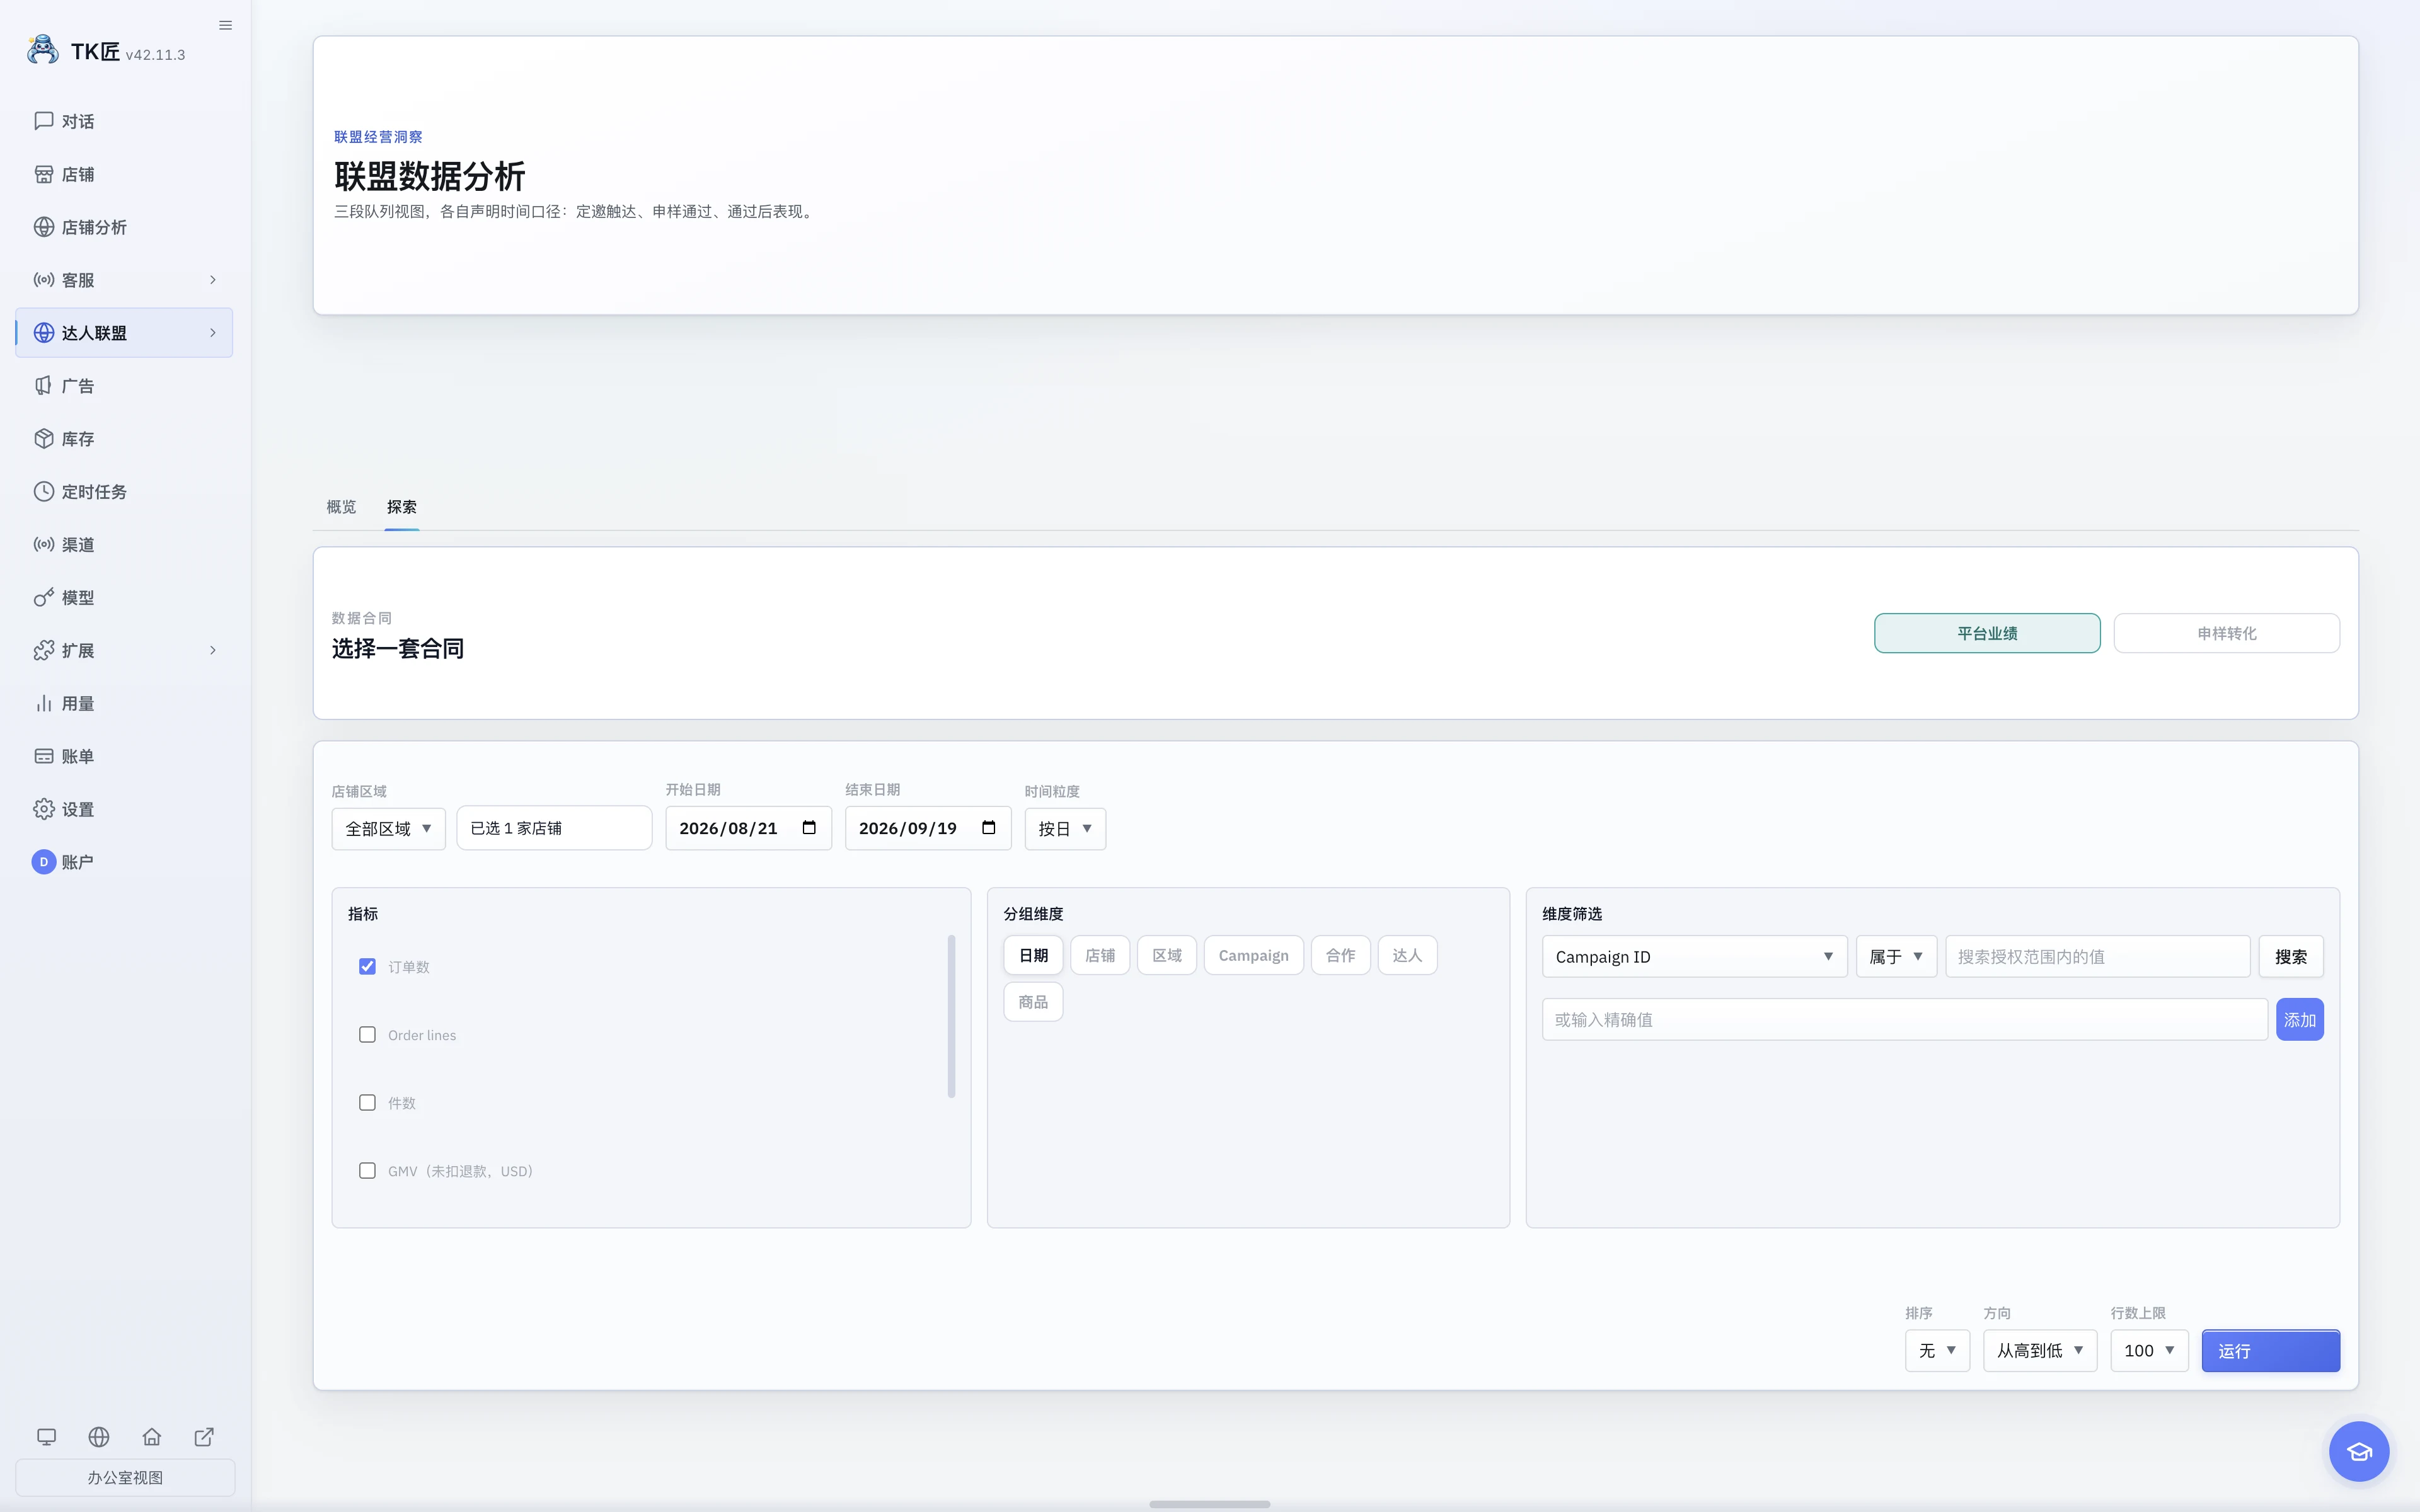Open 定时任务 clock icon in sidebar

click(x=44, y=492)
